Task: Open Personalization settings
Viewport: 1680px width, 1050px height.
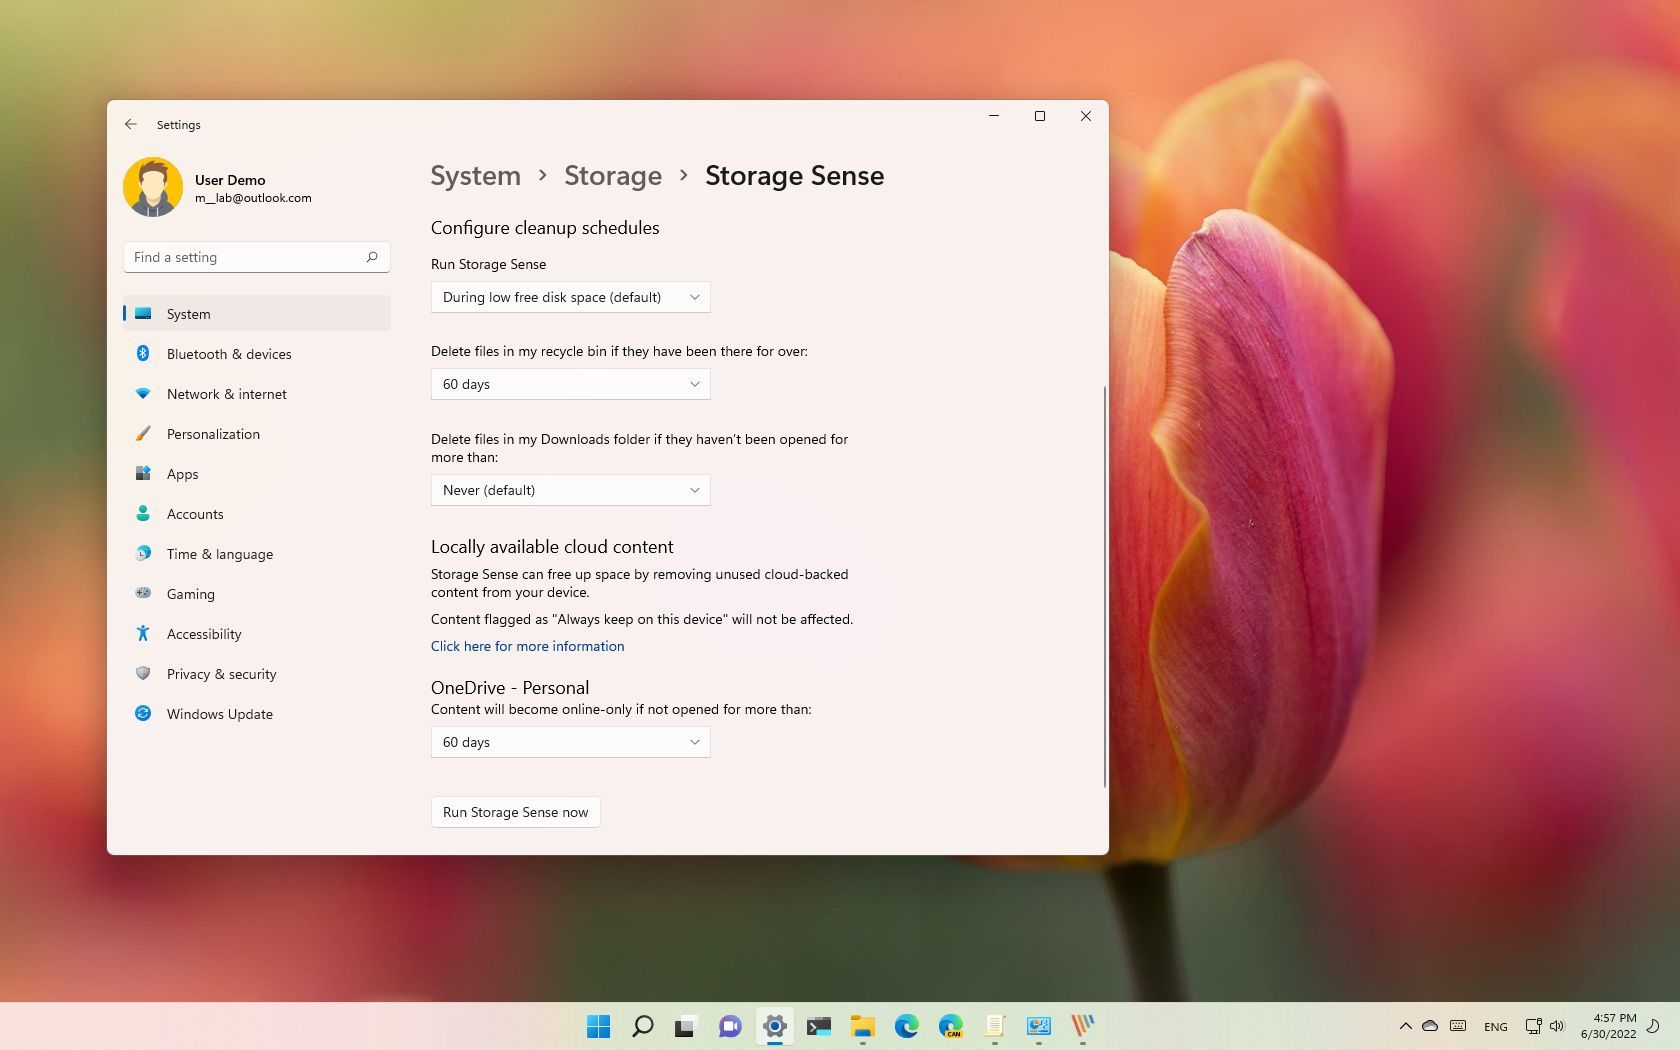Action: 213,434
